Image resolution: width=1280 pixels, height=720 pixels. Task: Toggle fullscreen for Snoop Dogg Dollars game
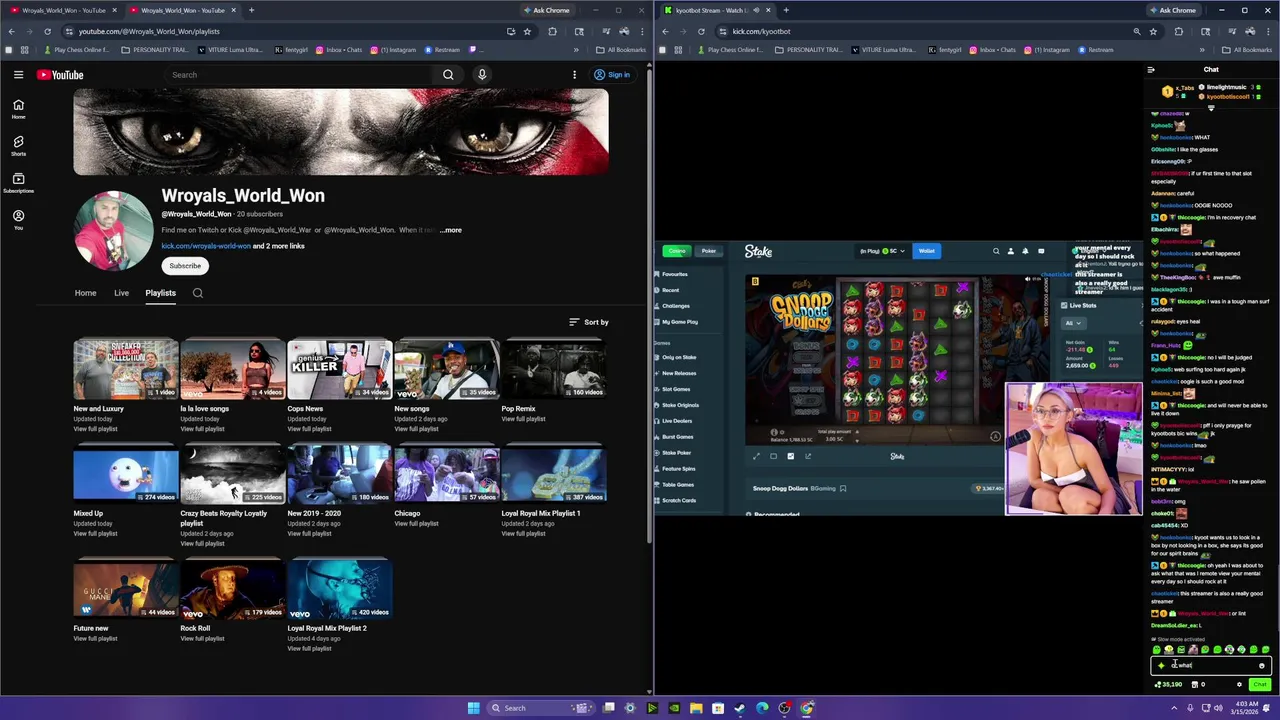756,456
